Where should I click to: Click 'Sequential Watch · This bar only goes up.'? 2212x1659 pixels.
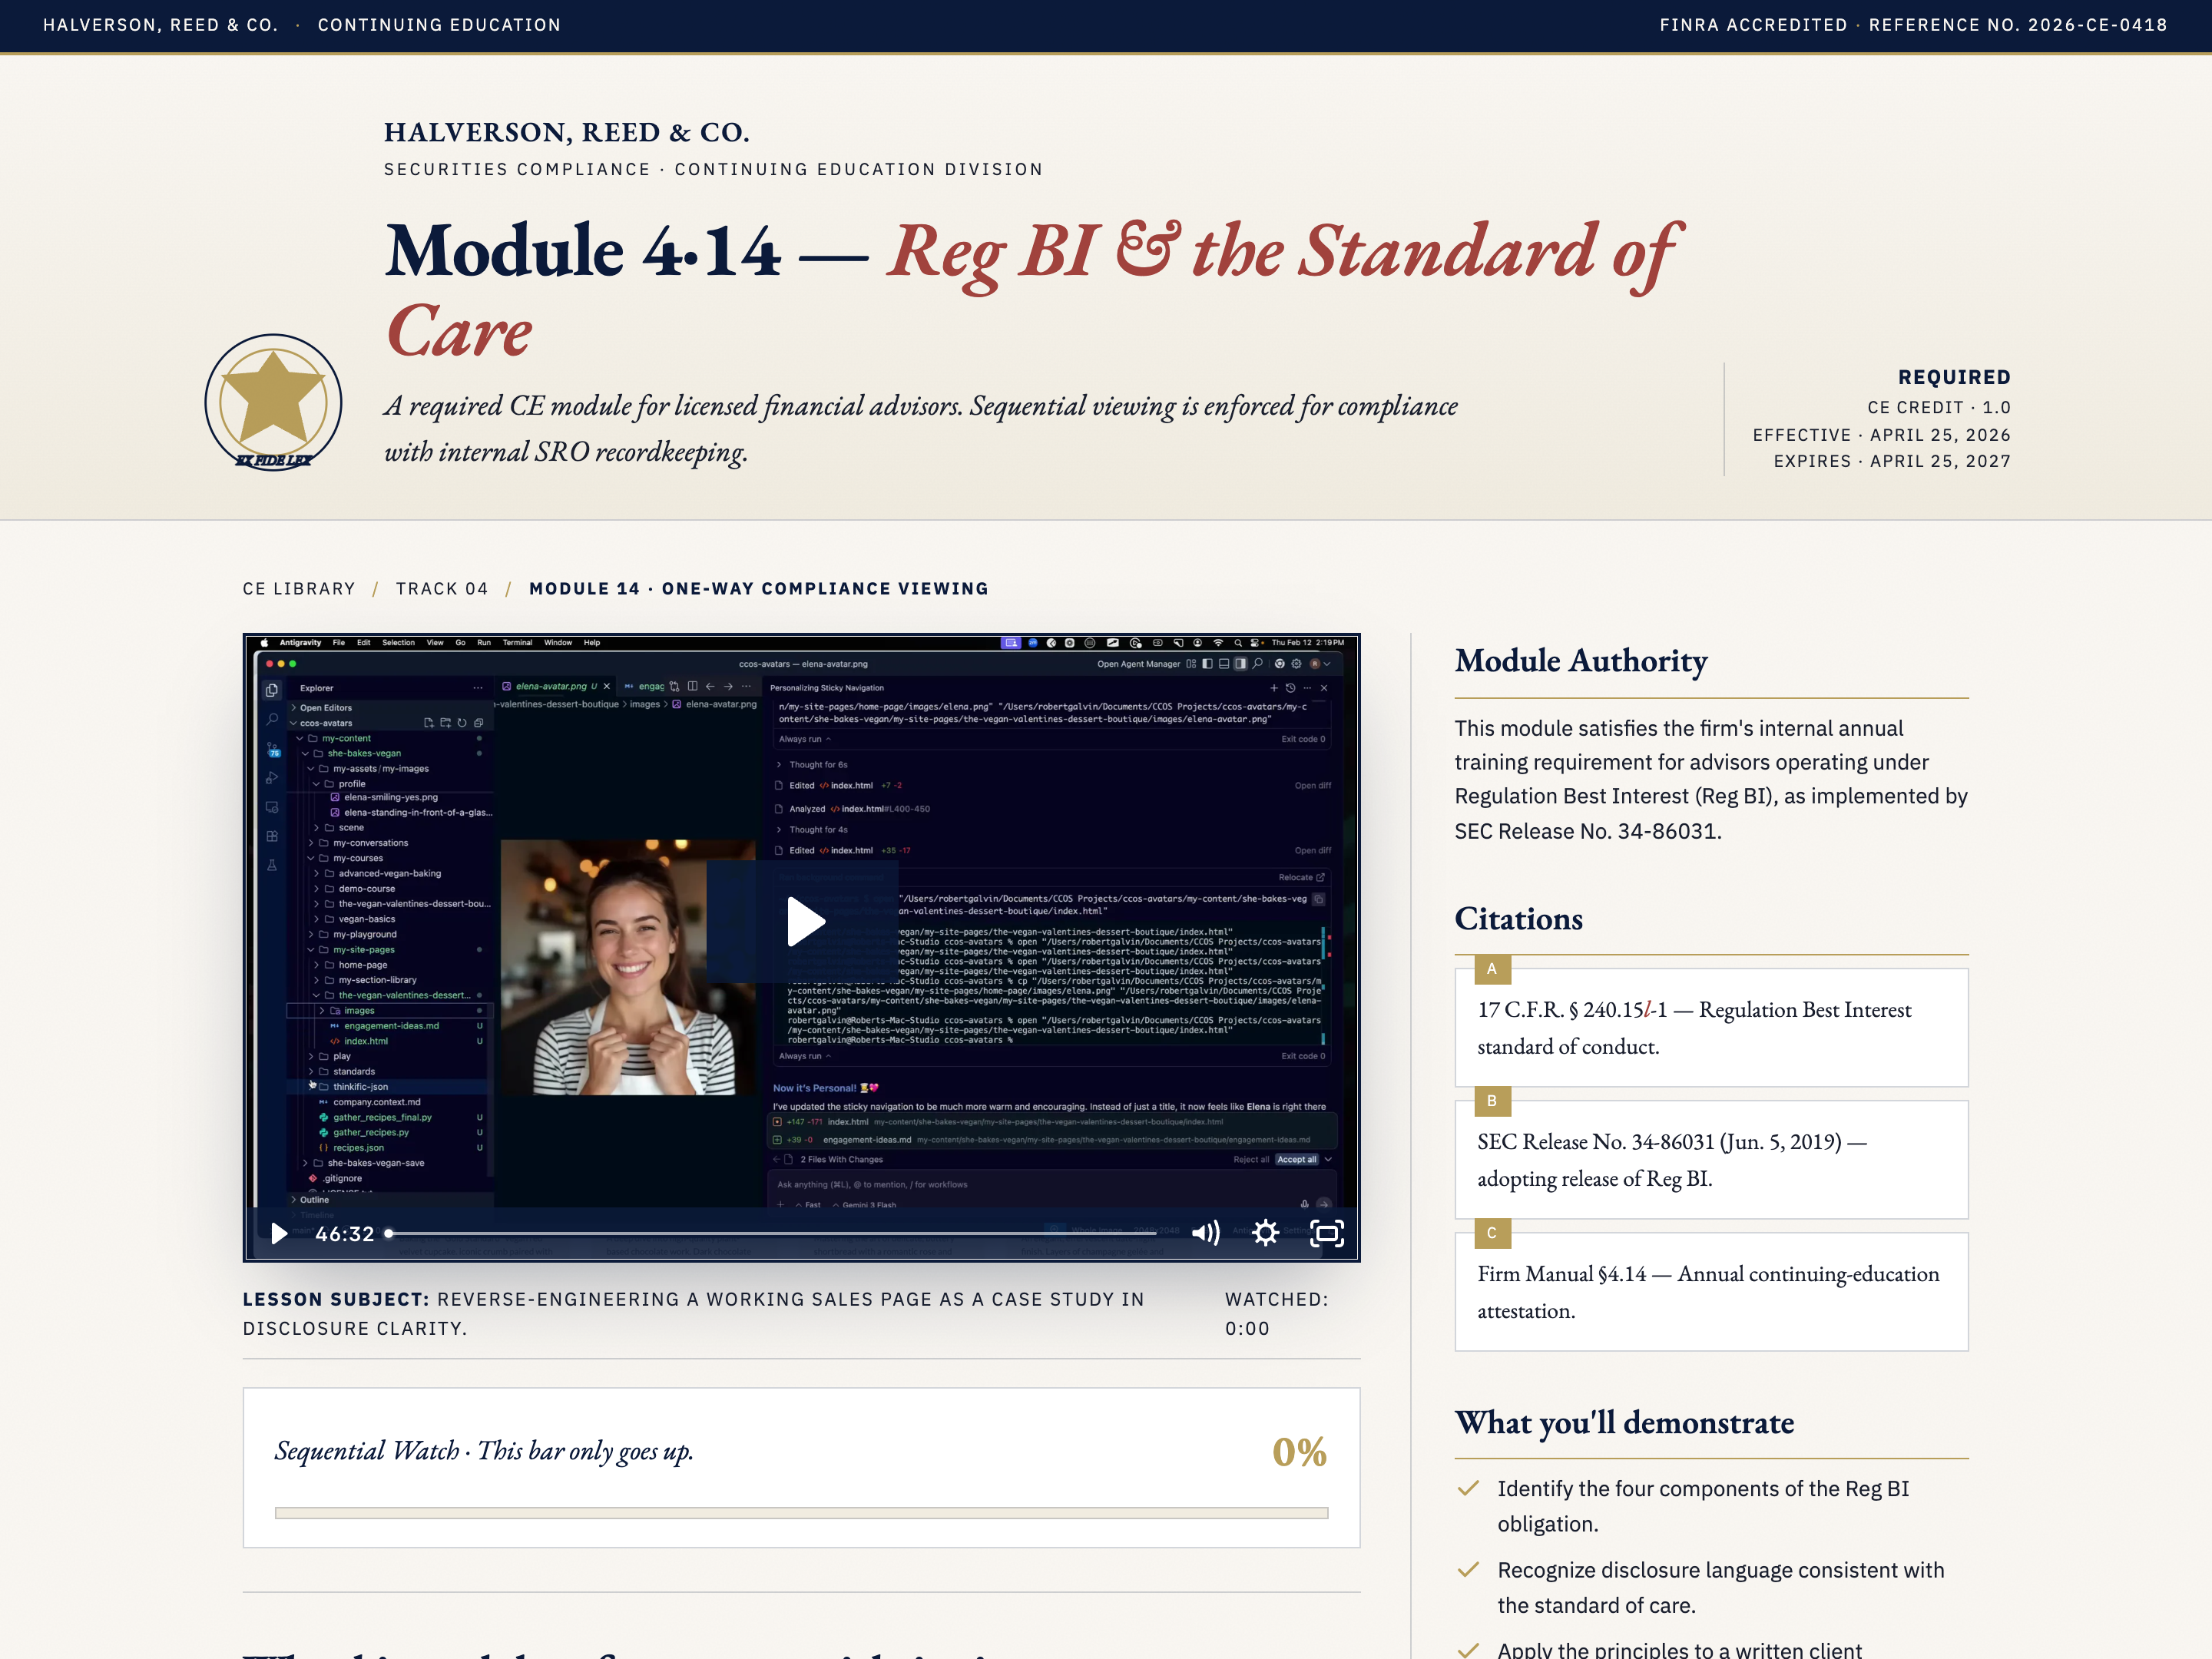pyautogui.click(x=484, y=1452)
